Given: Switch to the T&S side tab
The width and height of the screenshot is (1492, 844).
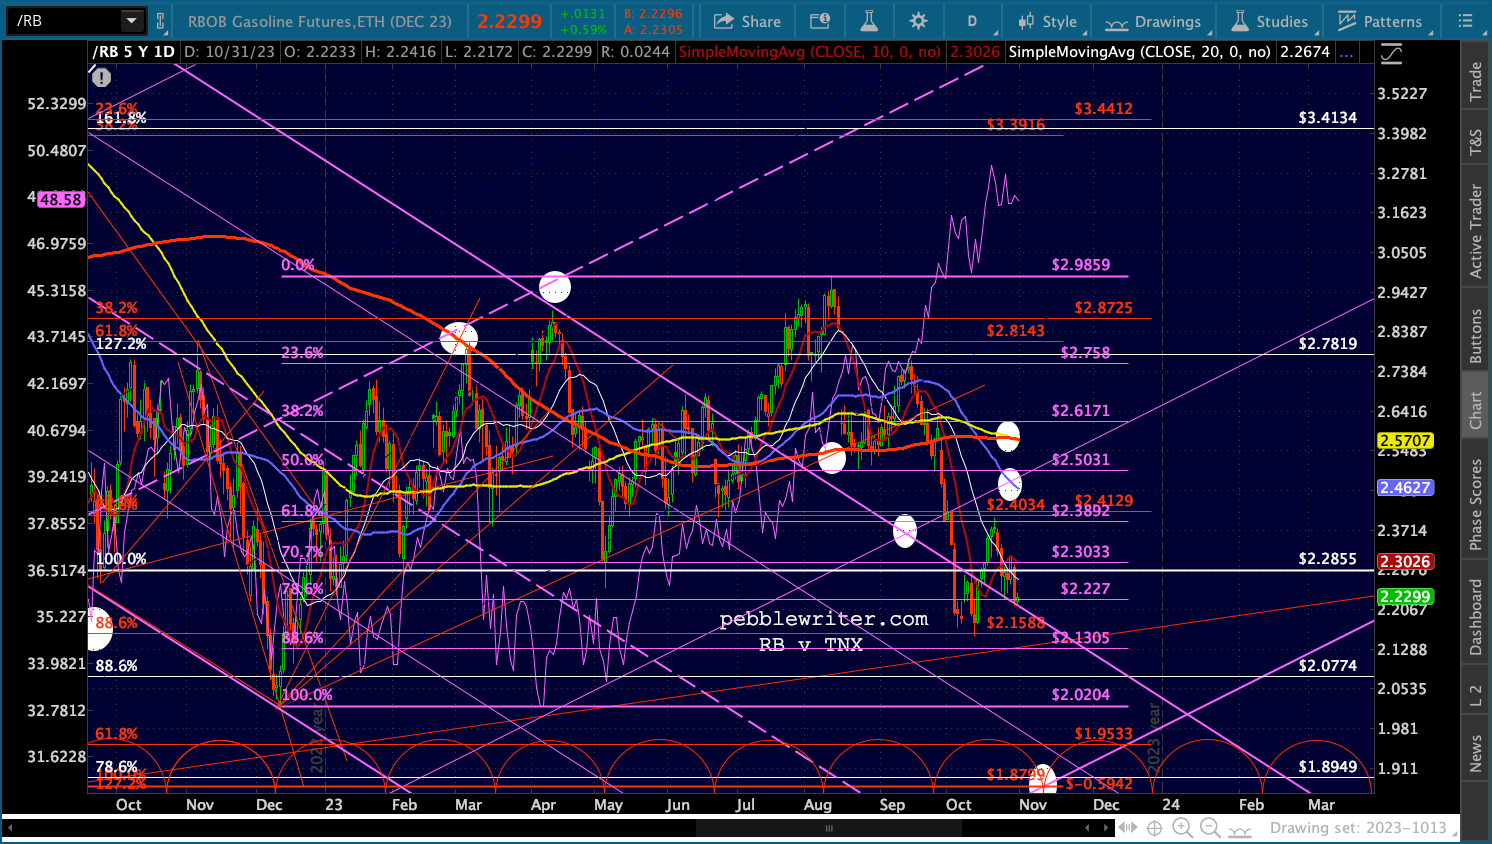Looking at the screenshot, I should 1475,142.
